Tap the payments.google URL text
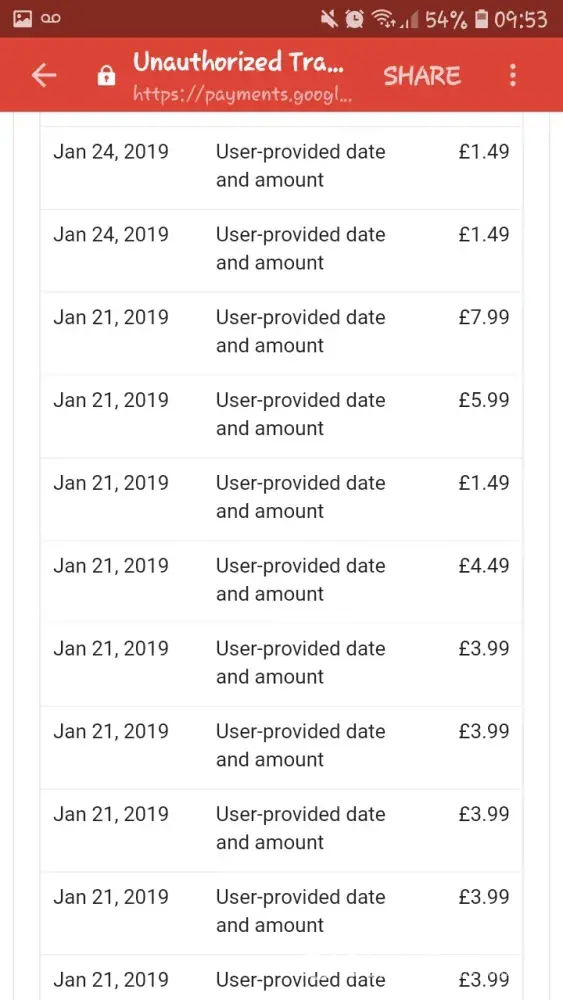The width and height of the screenshot is (563, 1000). (x=243, y=95)
